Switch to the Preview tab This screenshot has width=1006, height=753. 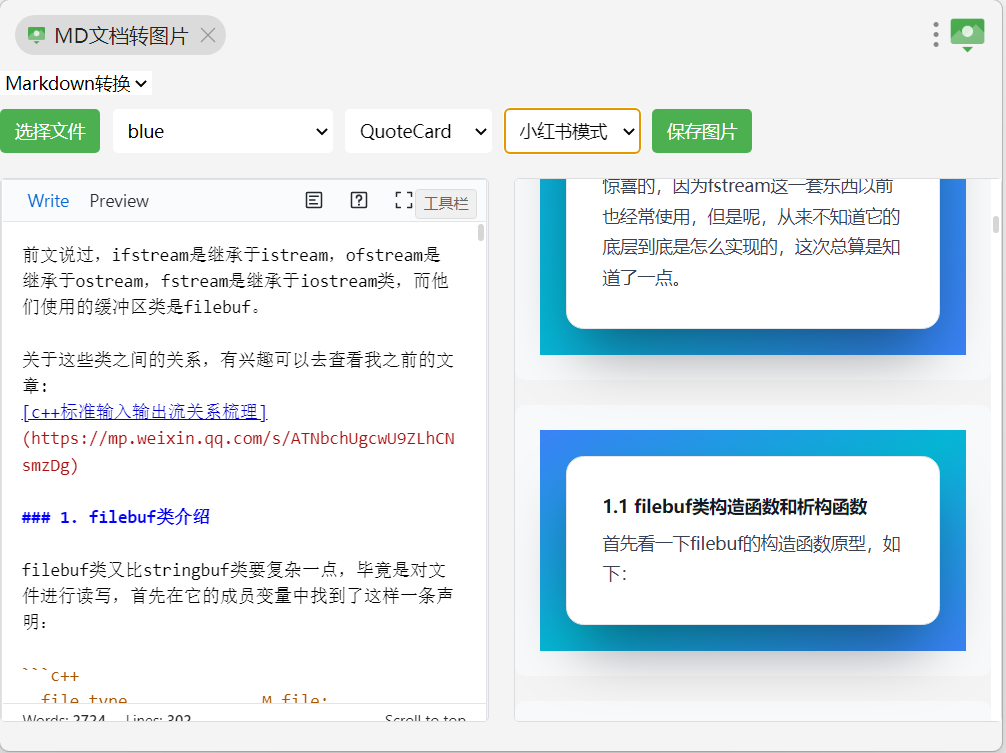coord(119,201)
